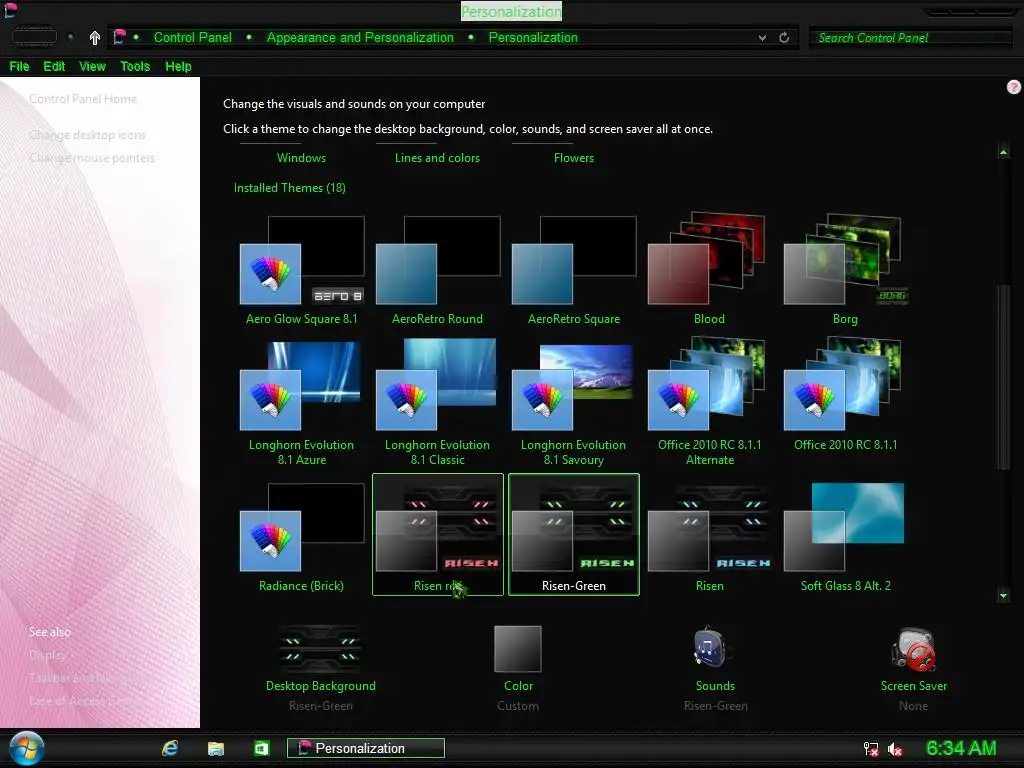Select the Risen red theme
Screen dimensions: 1024x768
[x=438, y=534]
